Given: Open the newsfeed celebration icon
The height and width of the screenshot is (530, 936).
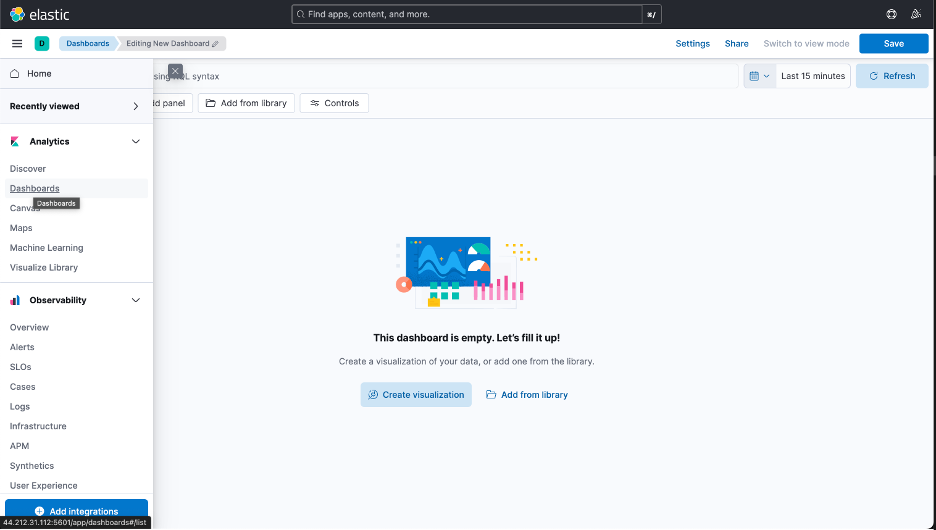Looking at the screenshot, I should click(916, 14).
